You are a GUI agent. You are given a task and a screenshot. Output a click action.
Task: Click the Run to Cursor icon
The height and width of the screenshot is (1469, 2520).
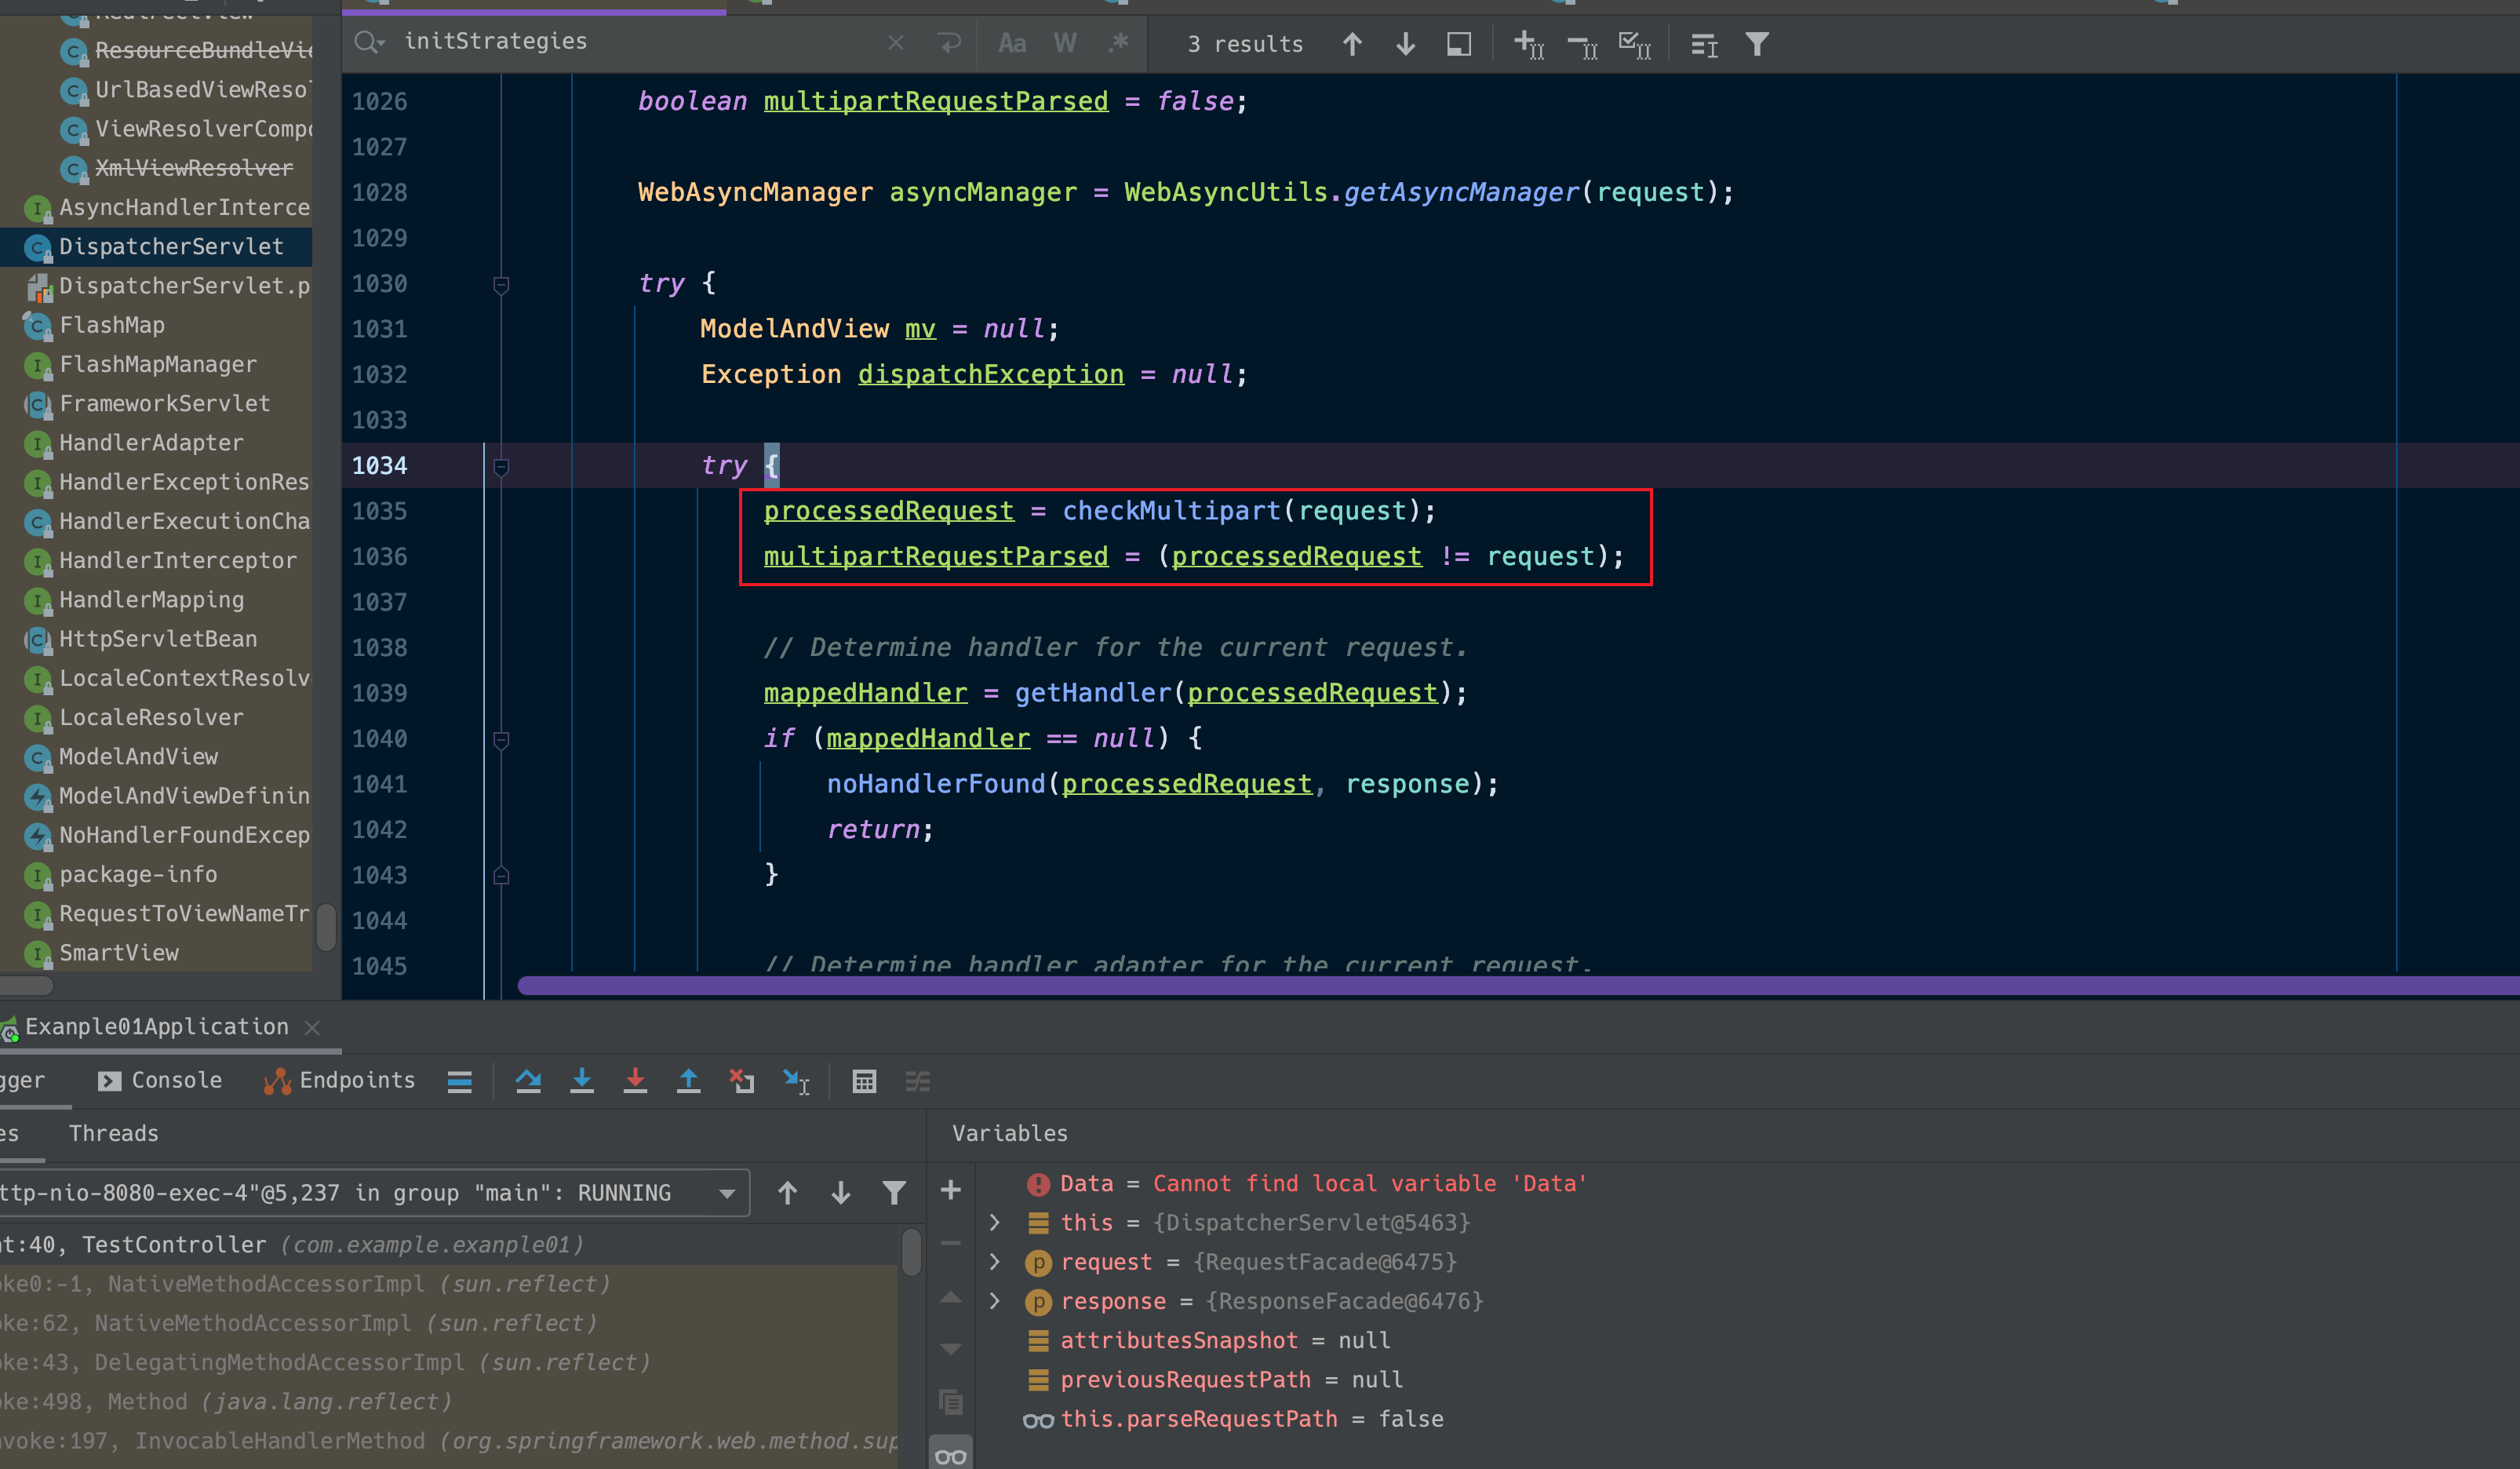796,1081
